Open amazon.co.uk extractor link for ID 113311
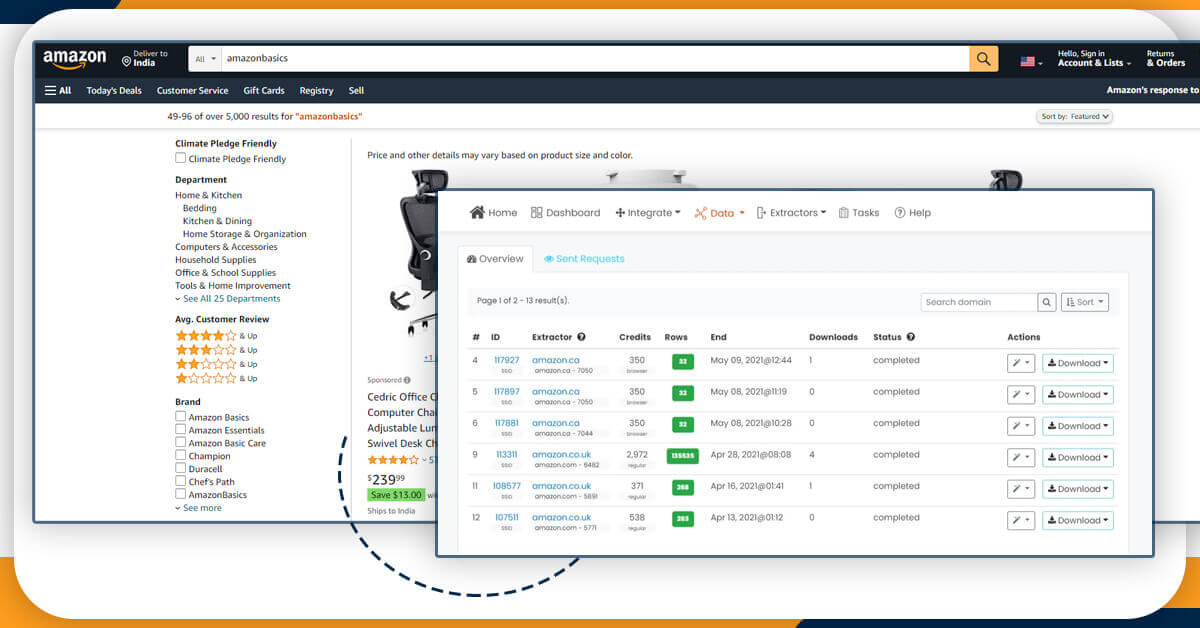This screenshot has height=628, width=1200. pyautogui.click(x=561, y=454)
